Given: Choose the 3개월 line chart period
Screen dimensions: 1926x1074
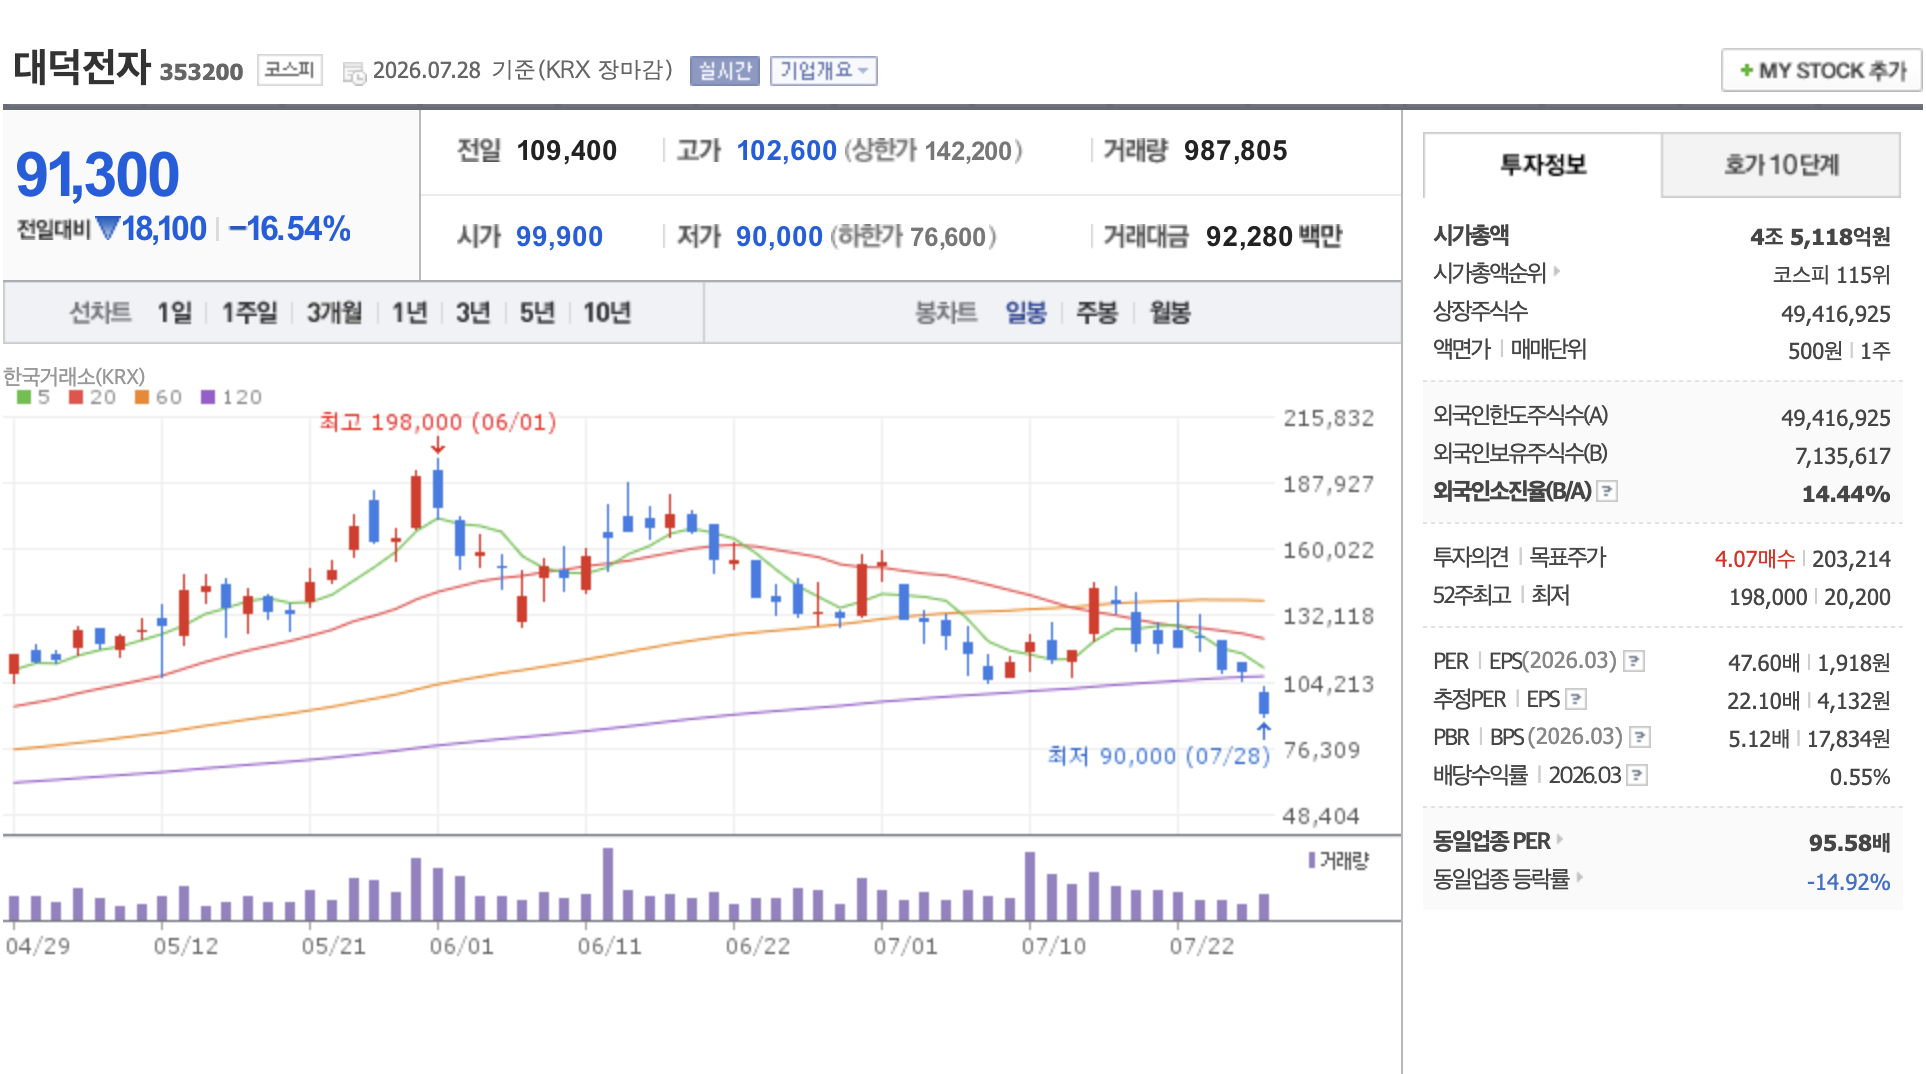Looking at the screenshot, I should 334,313.
